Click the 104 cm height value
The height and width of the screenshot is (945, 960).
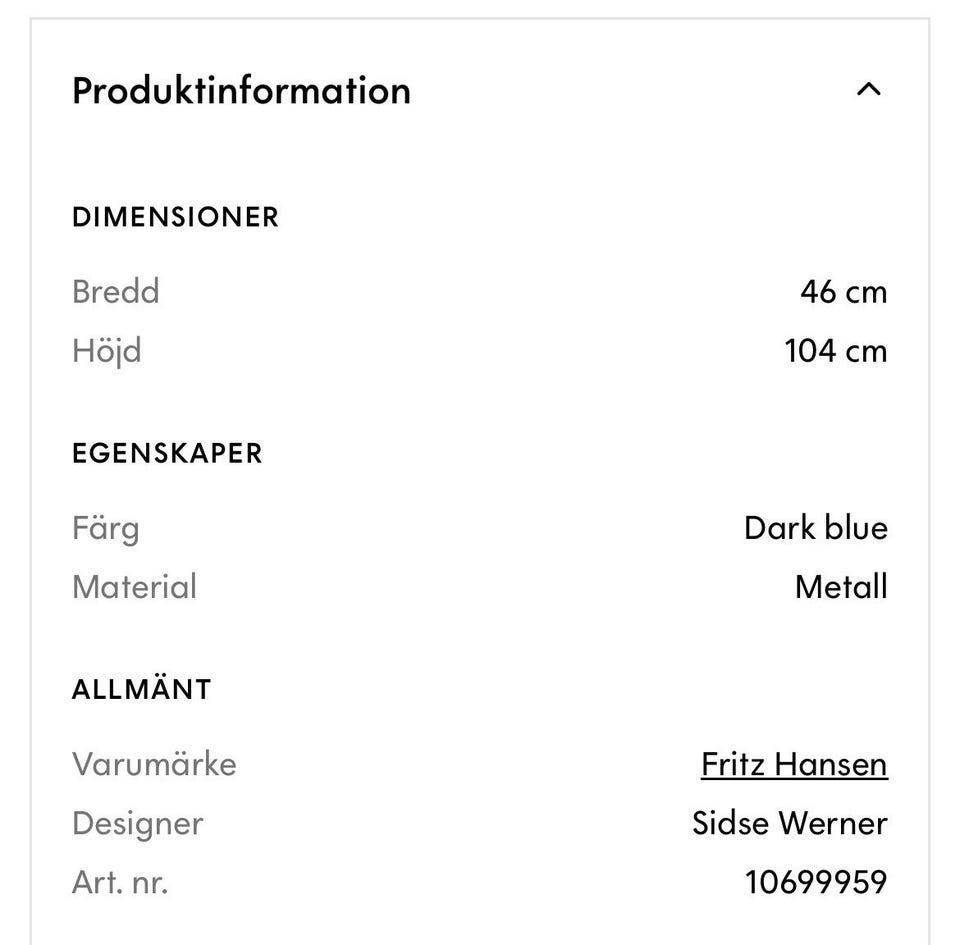(x=835, y=351)
